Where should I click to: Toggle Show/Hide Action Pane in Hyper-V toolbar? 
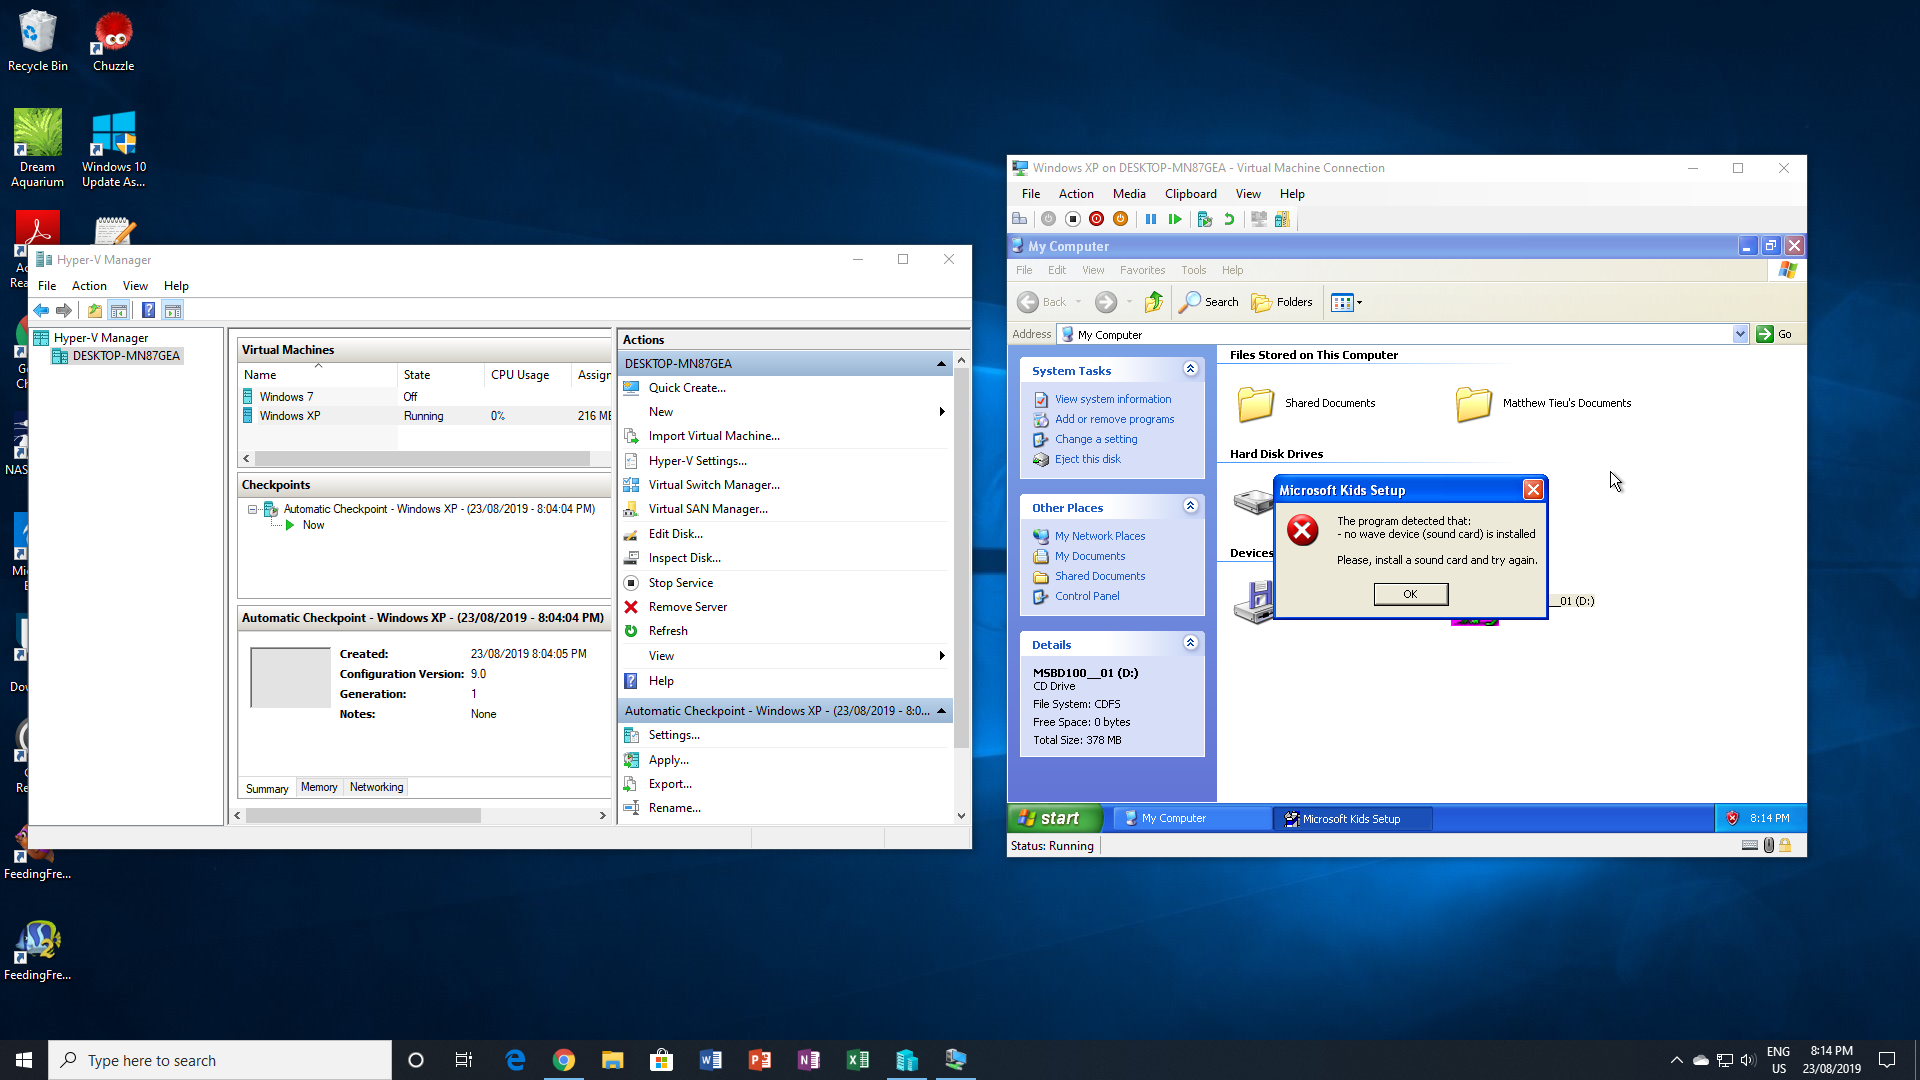click(x=173, y=311)
